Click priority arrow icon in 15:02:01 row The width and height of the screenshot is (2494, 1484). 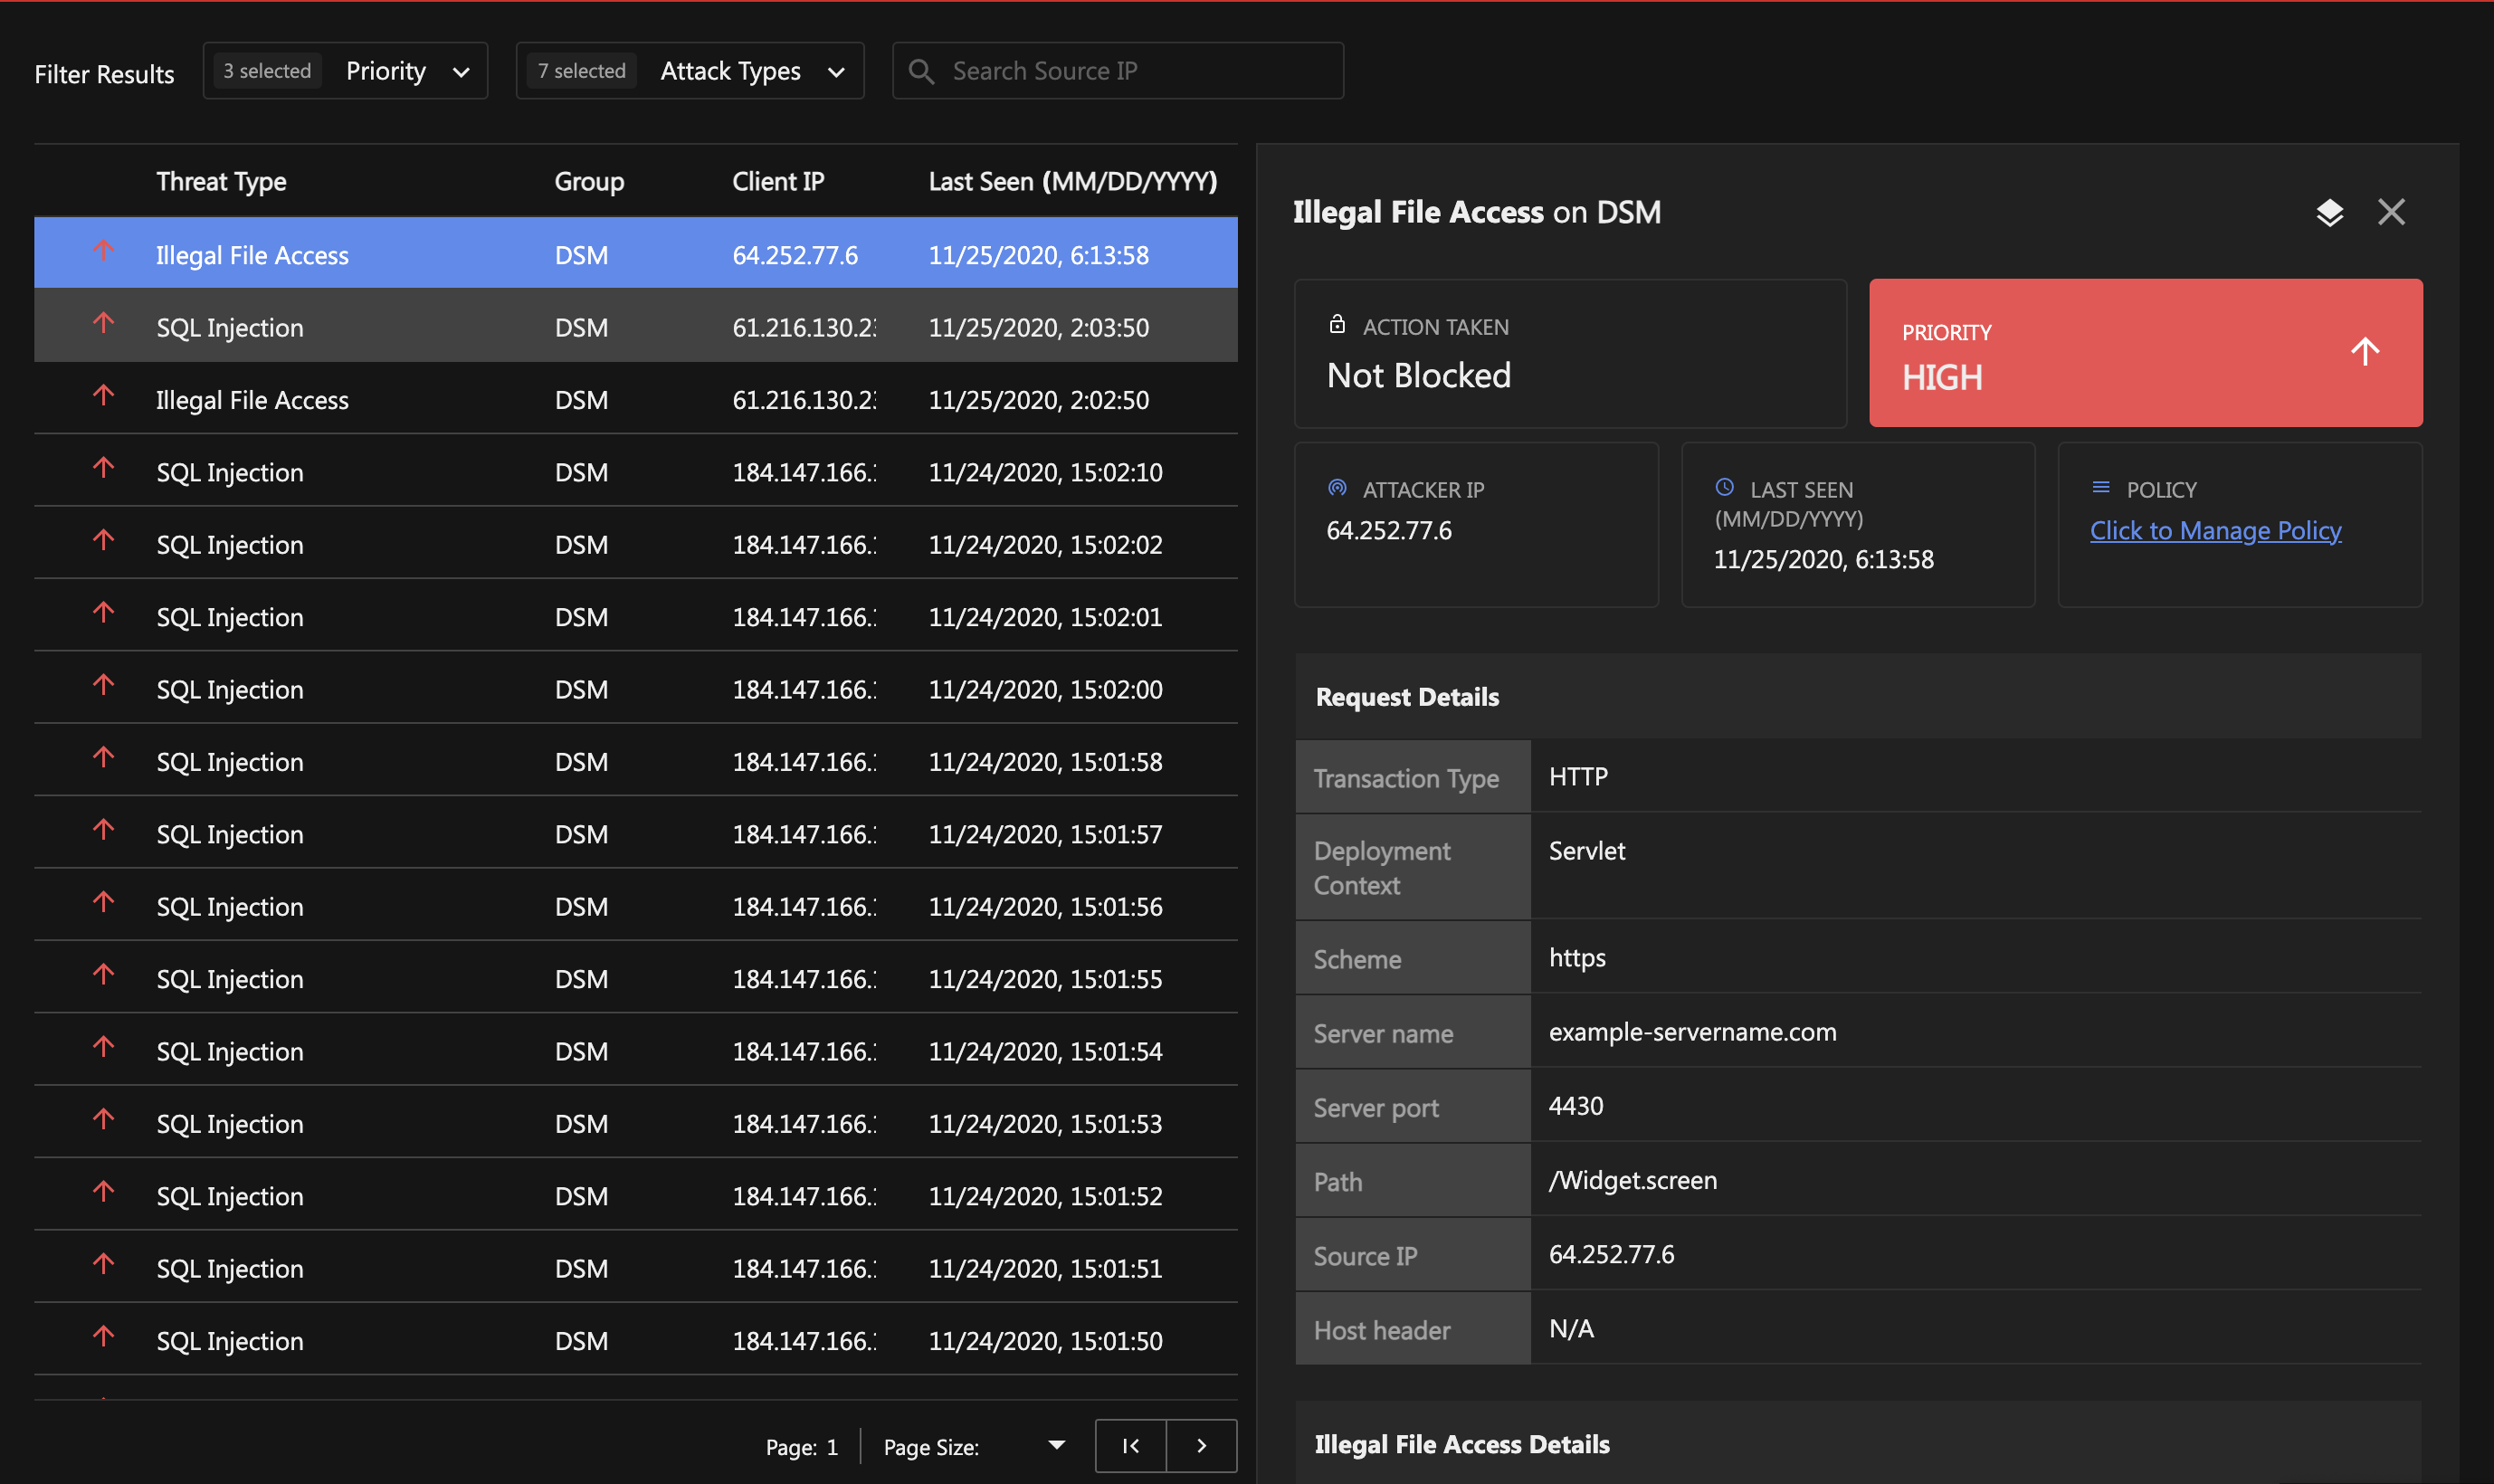click(103, 612)
